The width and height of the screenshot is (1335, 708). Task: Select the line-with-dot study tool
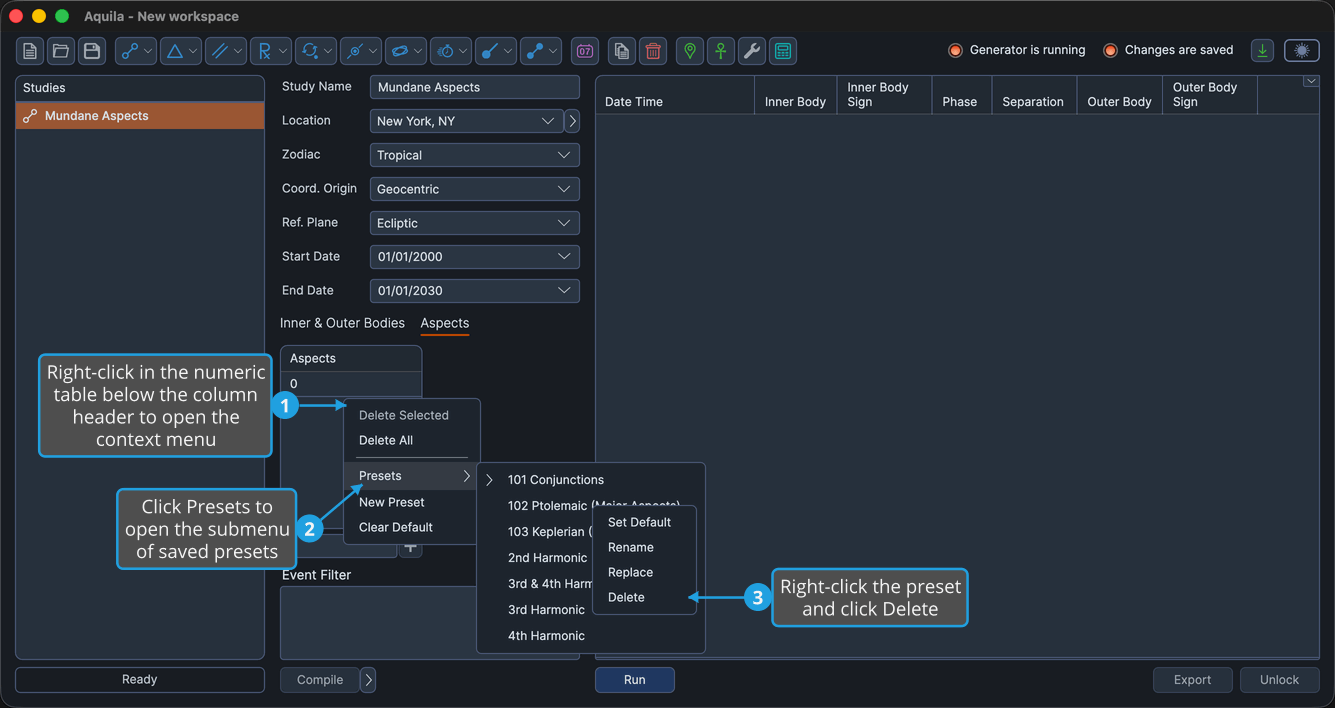[x=496, y=51]
